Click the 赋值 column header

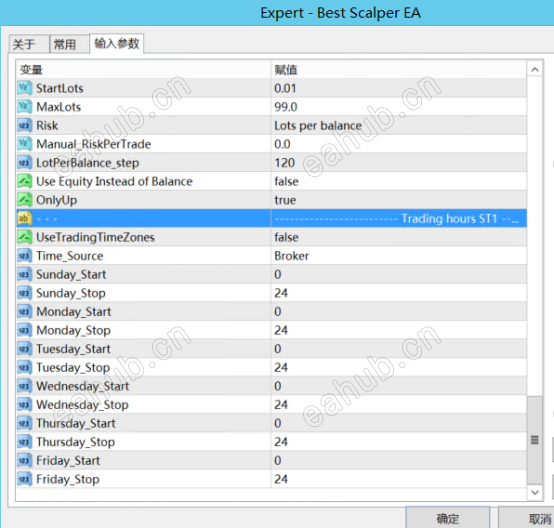coord(399,70)
